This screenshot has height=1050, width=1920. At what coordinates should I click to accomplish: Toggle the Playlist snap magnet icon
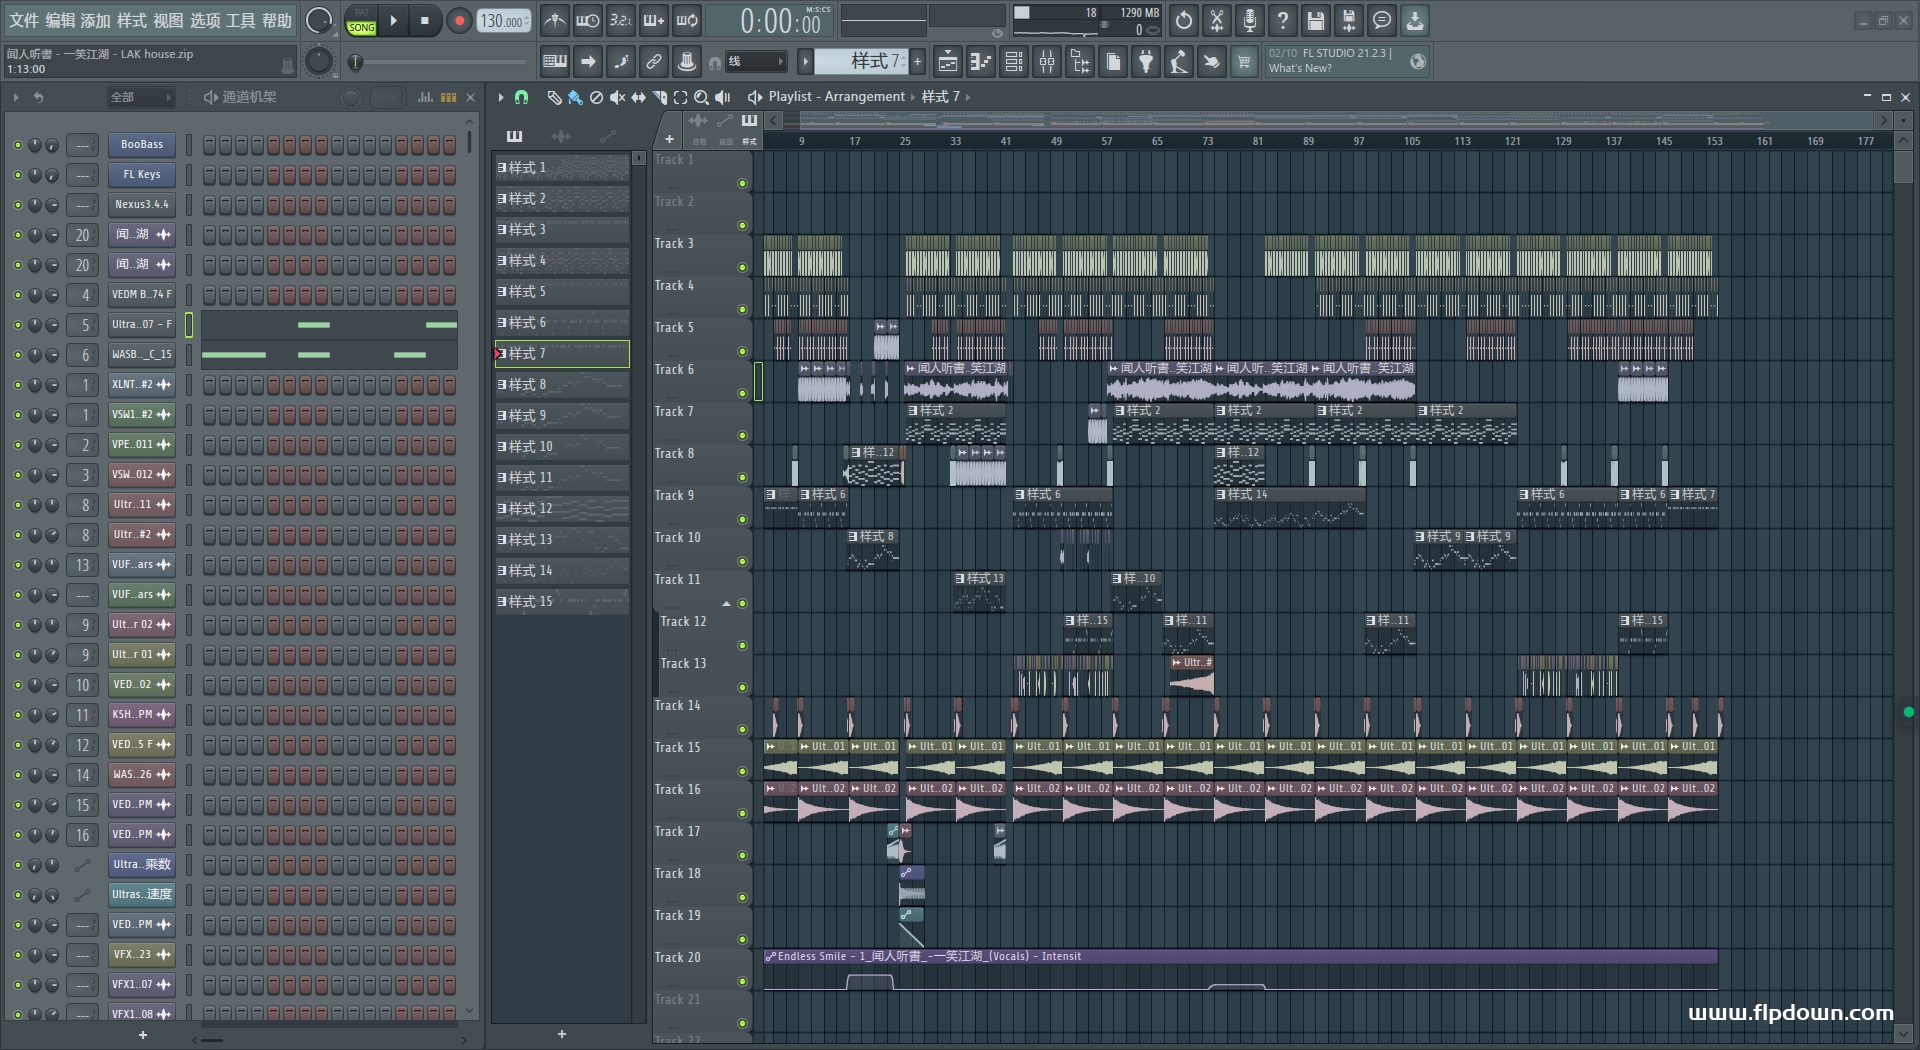pyautogui.click(x=521, y=97)
